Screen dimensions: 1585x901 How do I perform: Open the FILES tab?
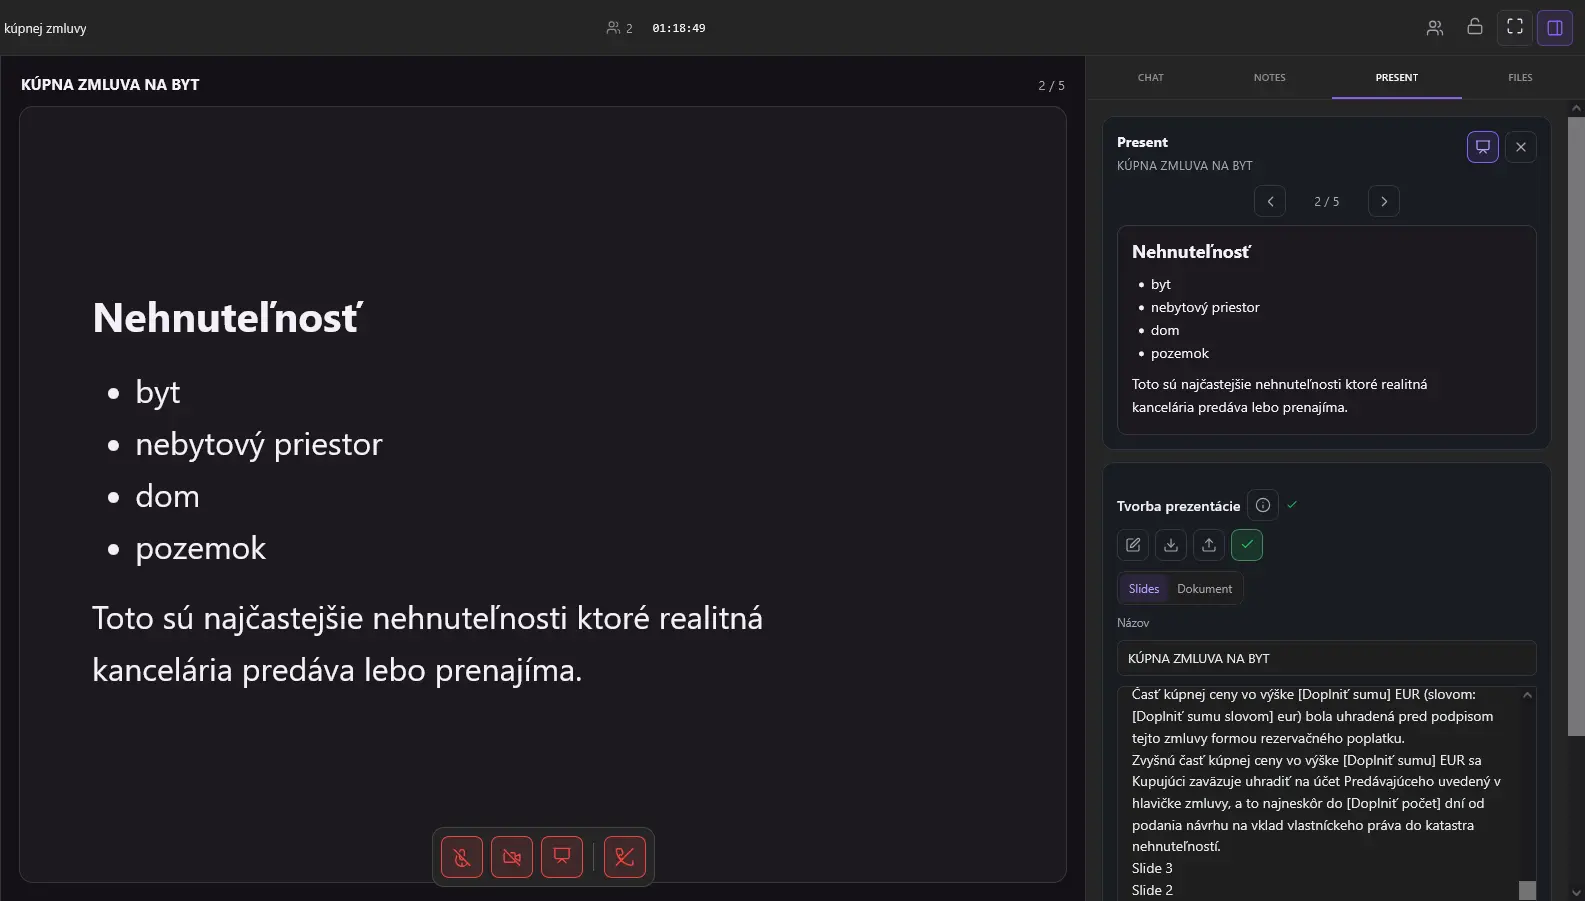click(1520, 78)
